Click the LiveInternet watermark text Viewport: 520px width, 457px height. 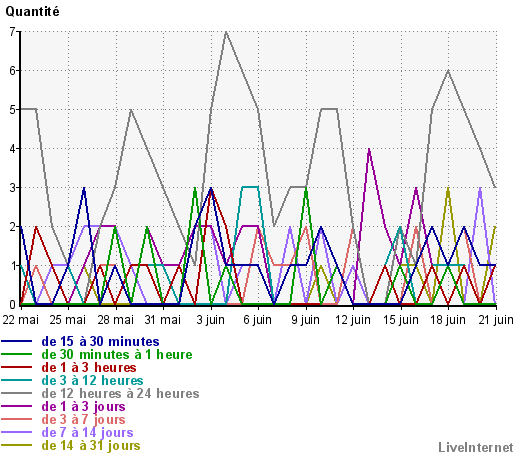coord(476,447)
